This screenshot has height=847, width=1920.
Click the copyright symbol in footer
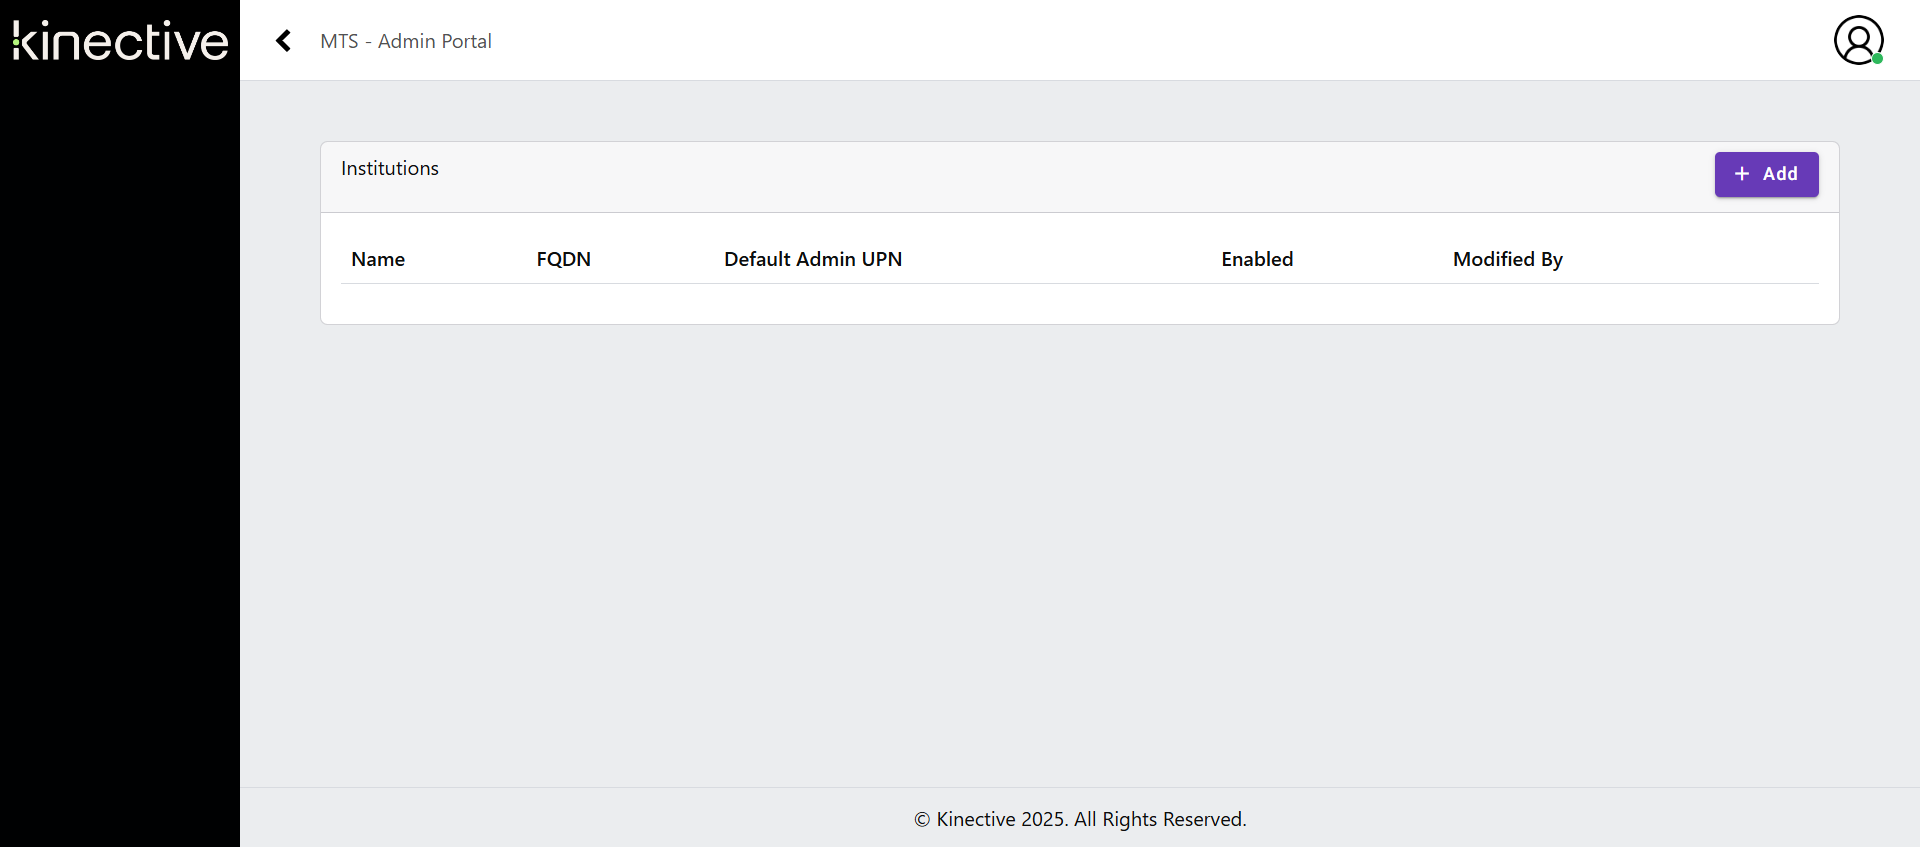pyautogui.click(x=922, y=820)
